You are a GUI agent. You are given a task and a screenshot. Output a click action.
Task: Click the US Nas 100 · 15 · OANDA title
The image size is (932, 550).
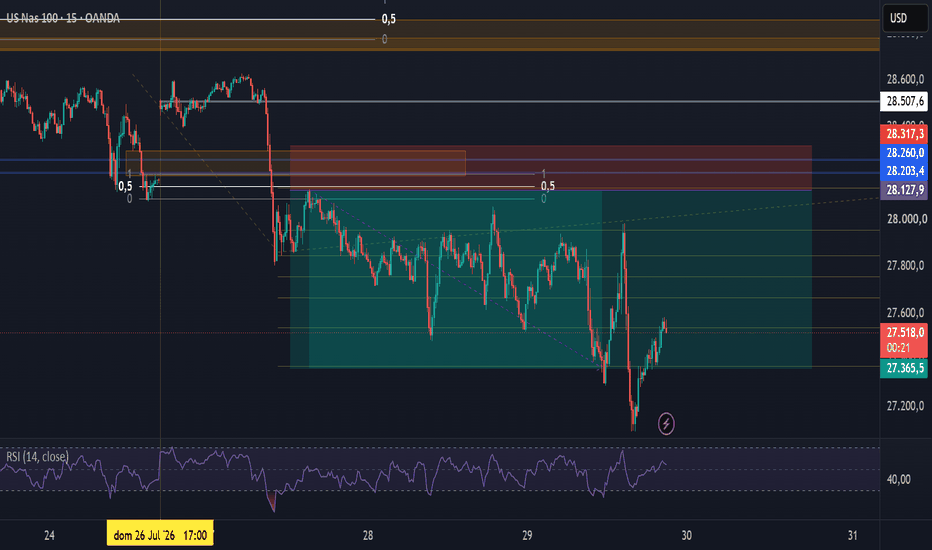(x=63, y=18)
